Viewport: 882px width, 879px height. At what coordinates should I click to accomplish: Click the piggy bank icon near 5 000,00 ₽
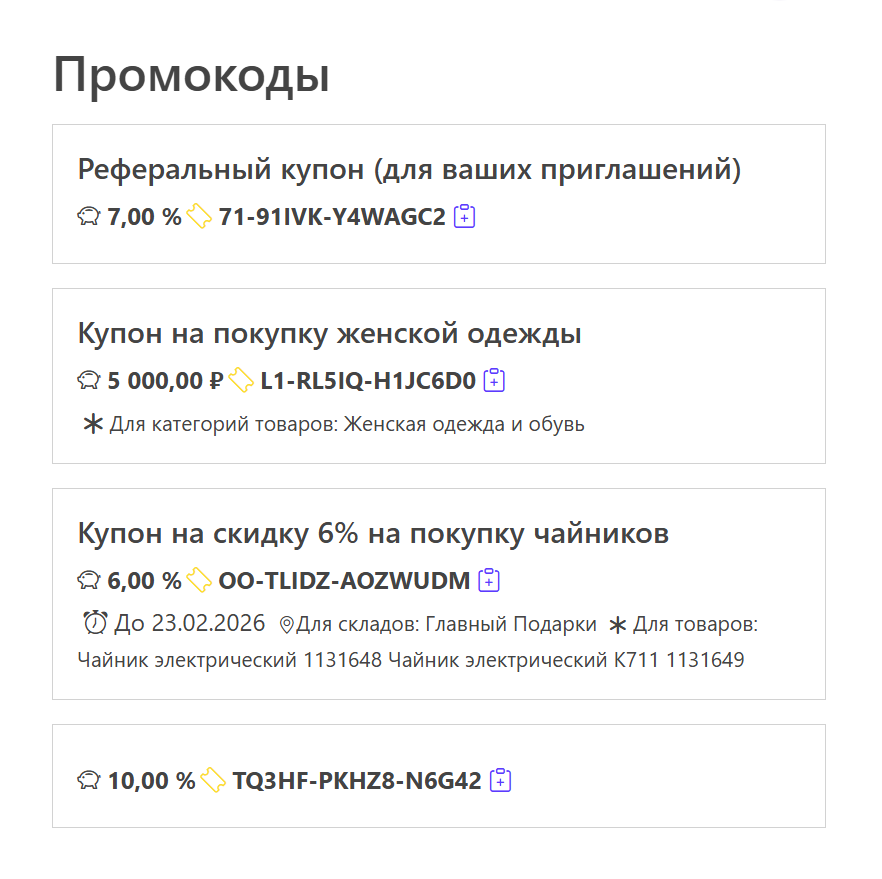88,381
